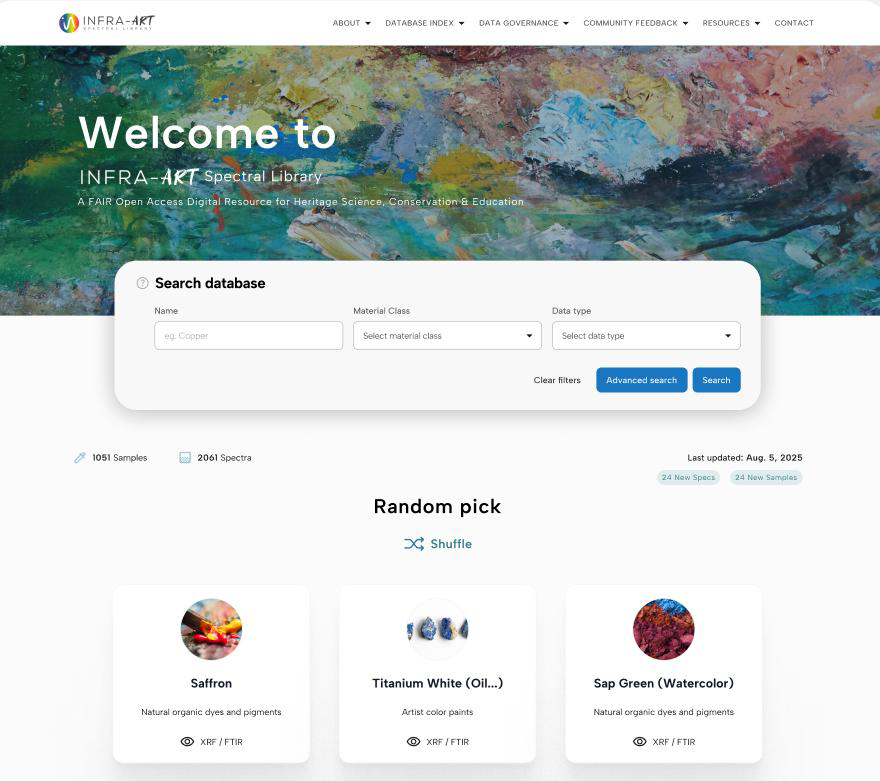This screenshot has height=781, width=880.
Task: Click the INFRA-ART rainbow logo icon
Action: point(69,23)
